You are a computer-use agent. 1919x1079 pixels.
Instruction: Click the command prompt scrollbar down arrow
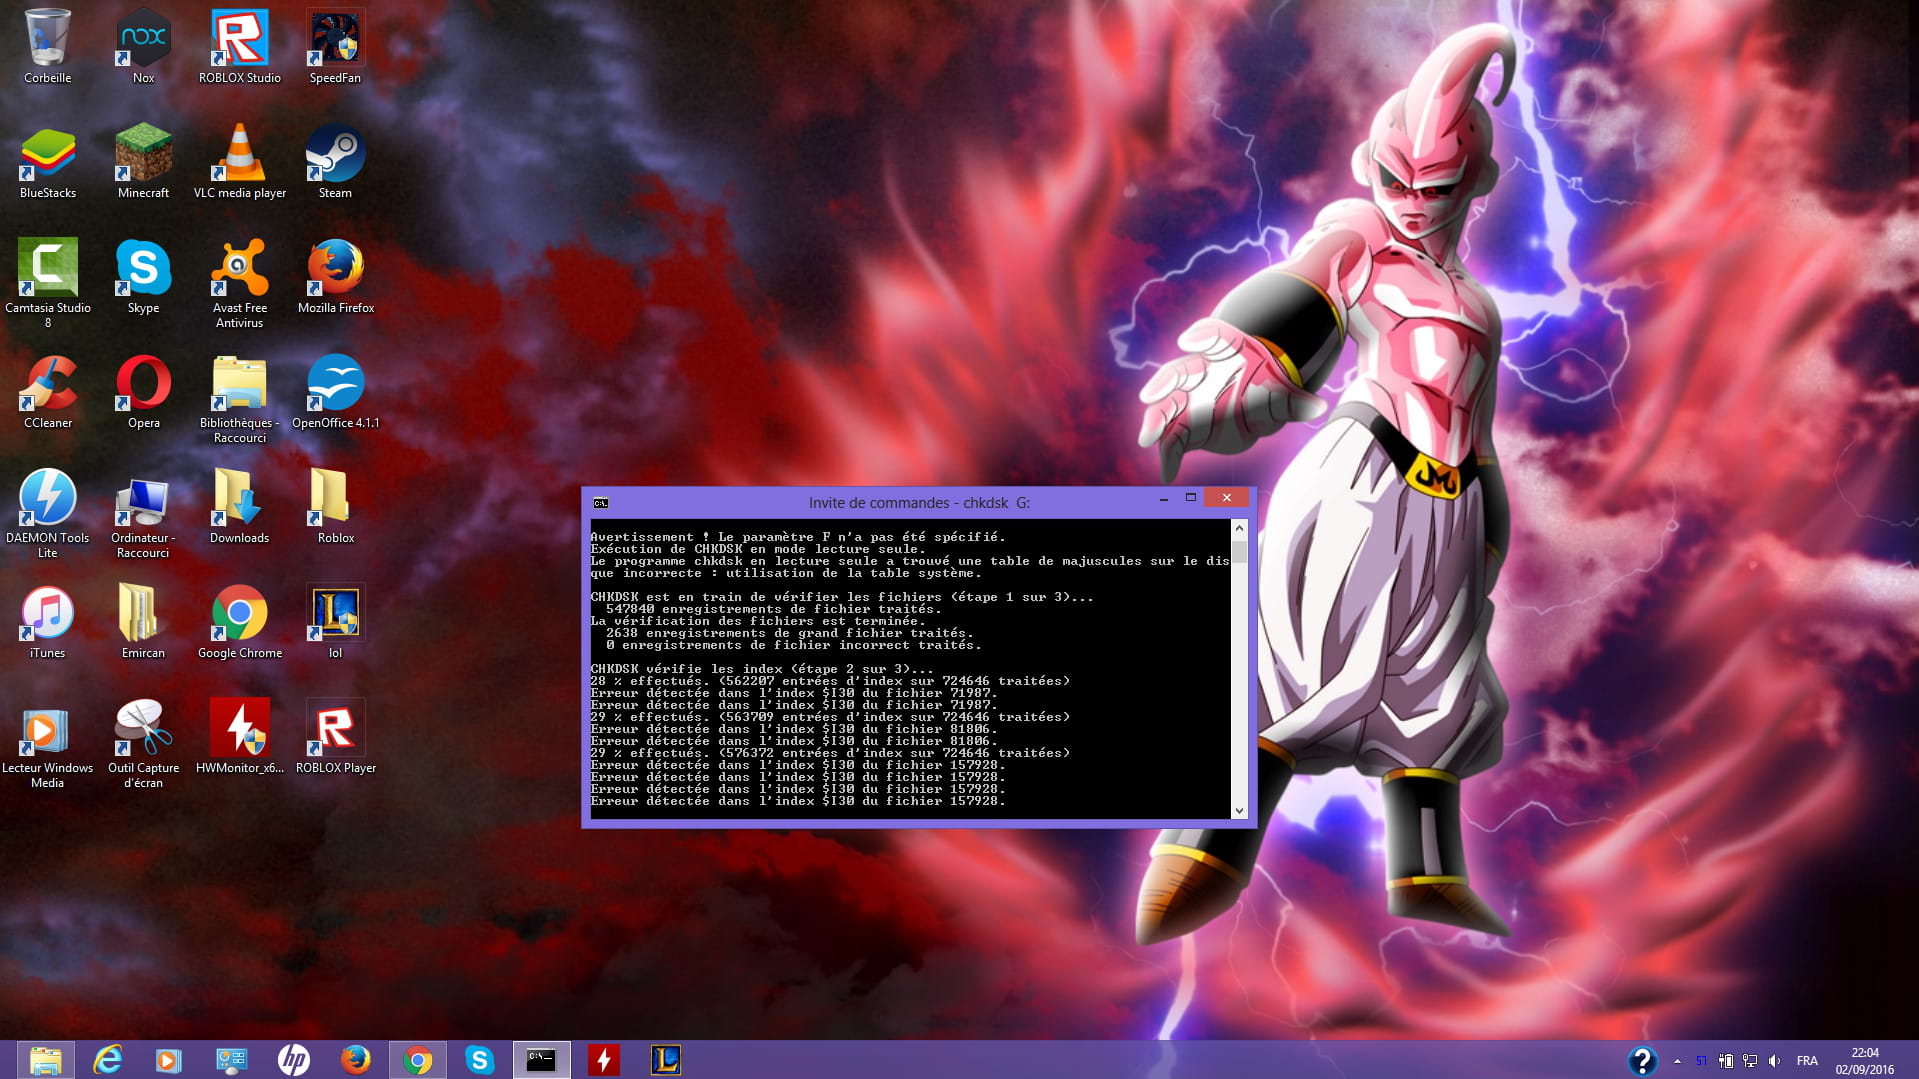click(1239, 811)
